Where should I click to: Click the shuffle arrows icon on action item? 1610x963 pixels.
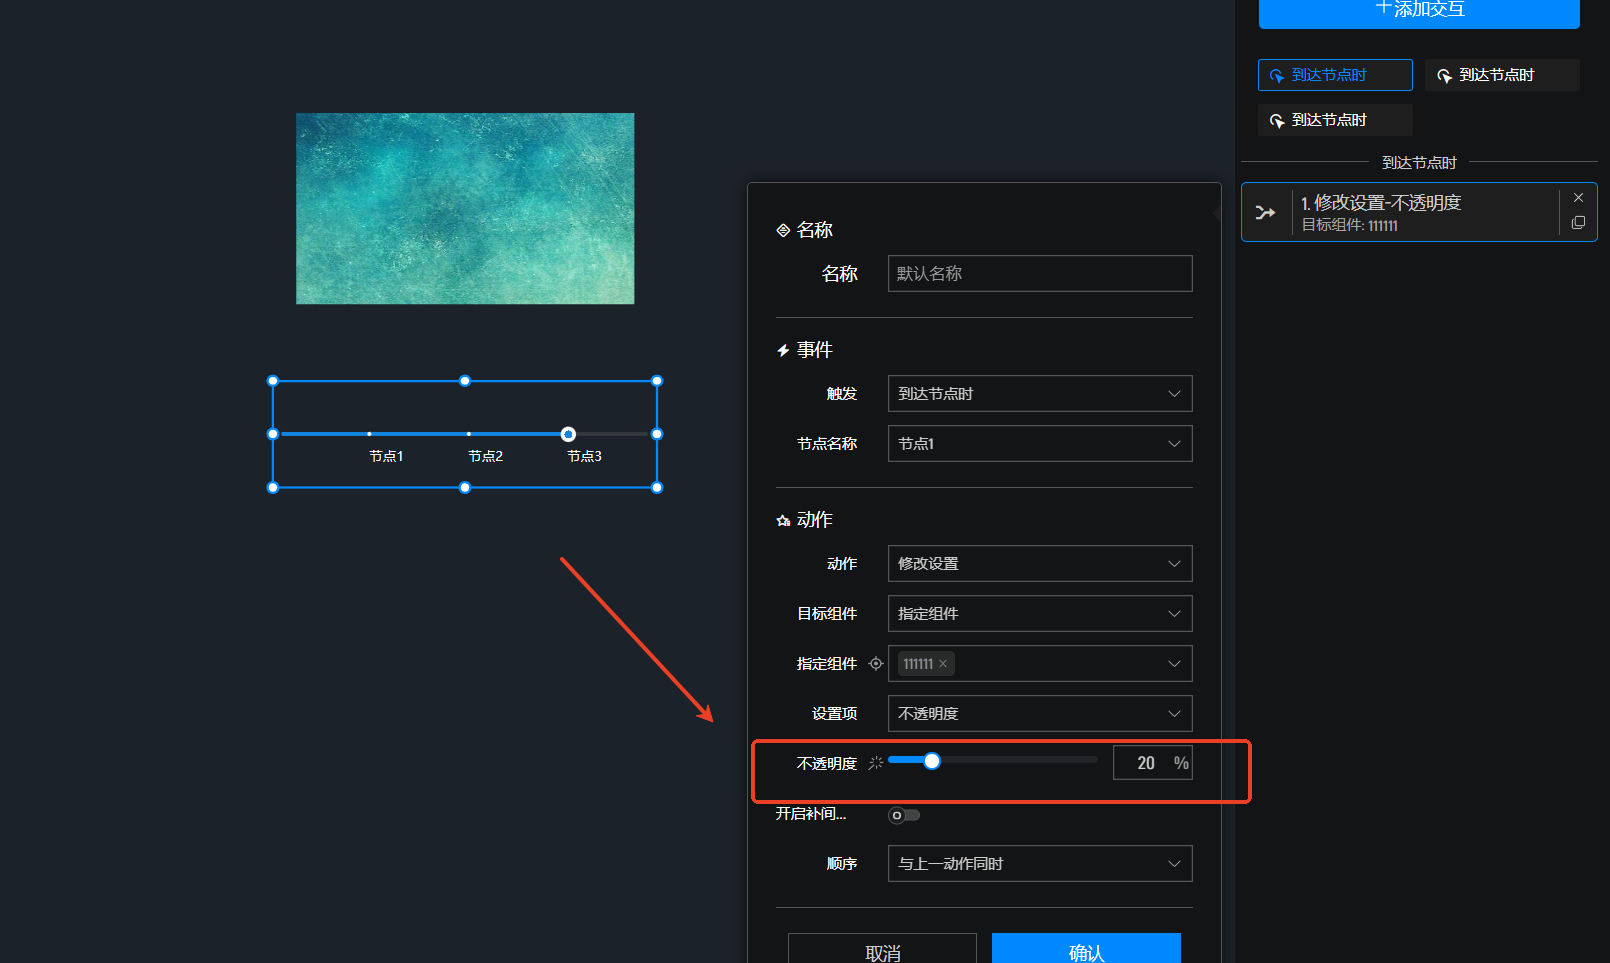click(x=1266, y=212)
